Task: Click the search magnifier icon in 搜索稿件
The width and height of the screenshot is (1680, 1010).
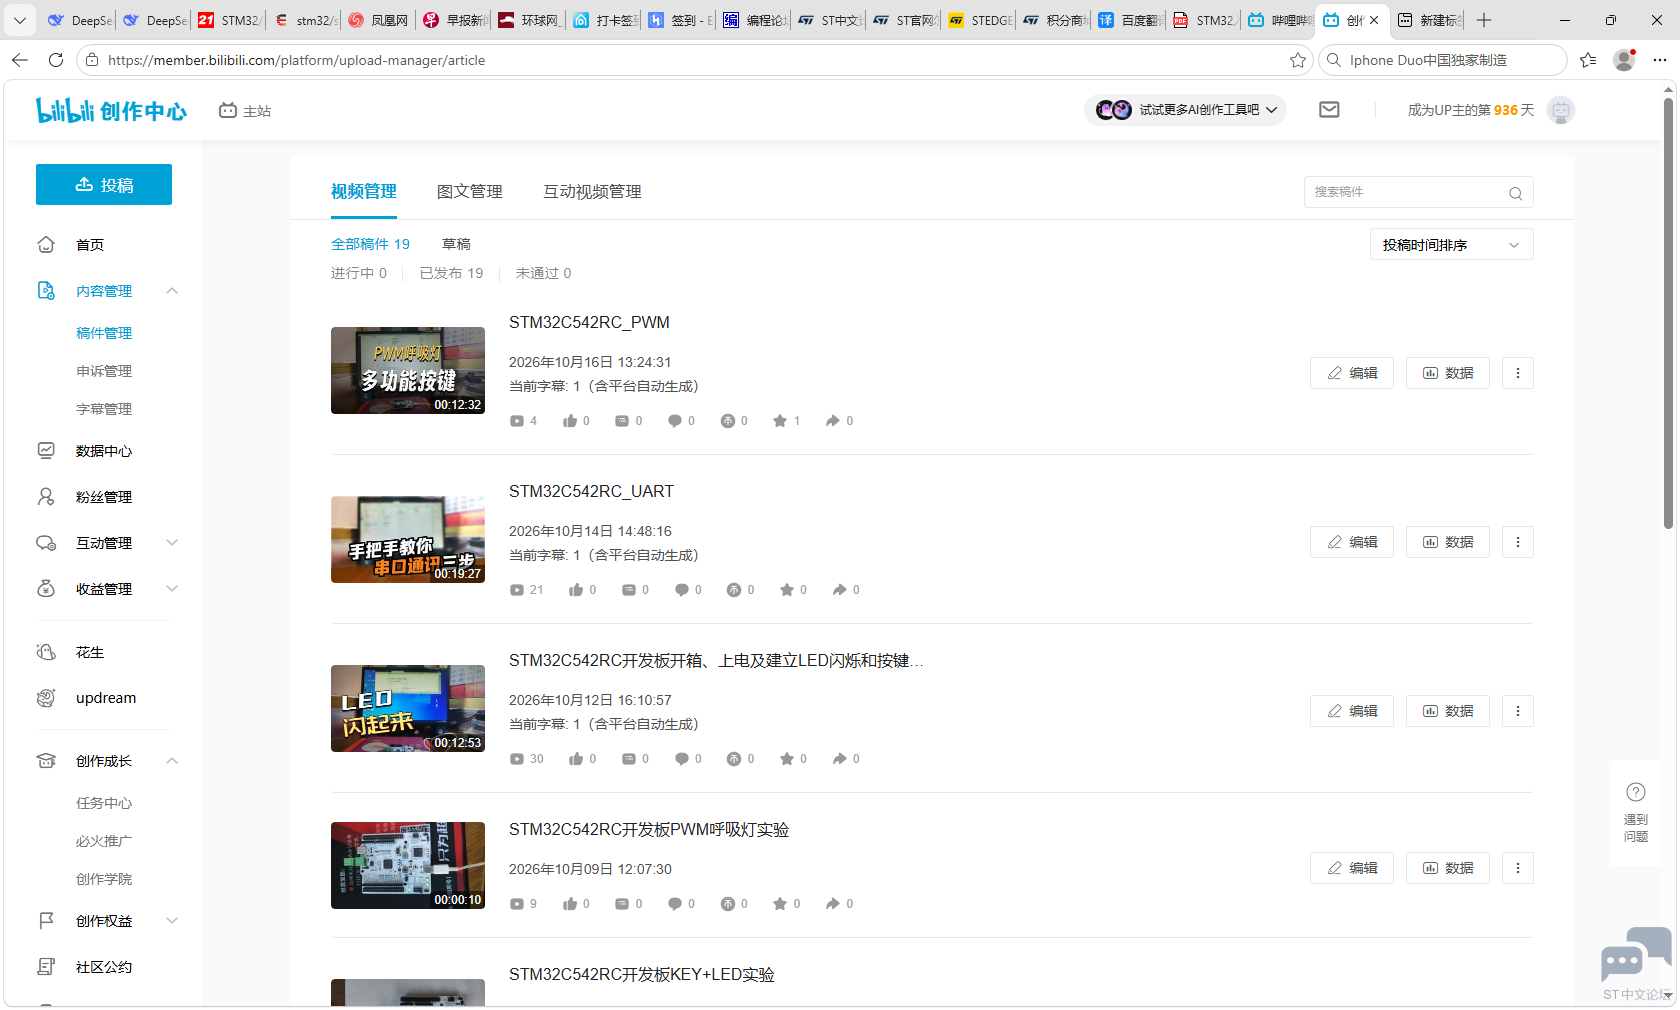Action: (1516, 193)
